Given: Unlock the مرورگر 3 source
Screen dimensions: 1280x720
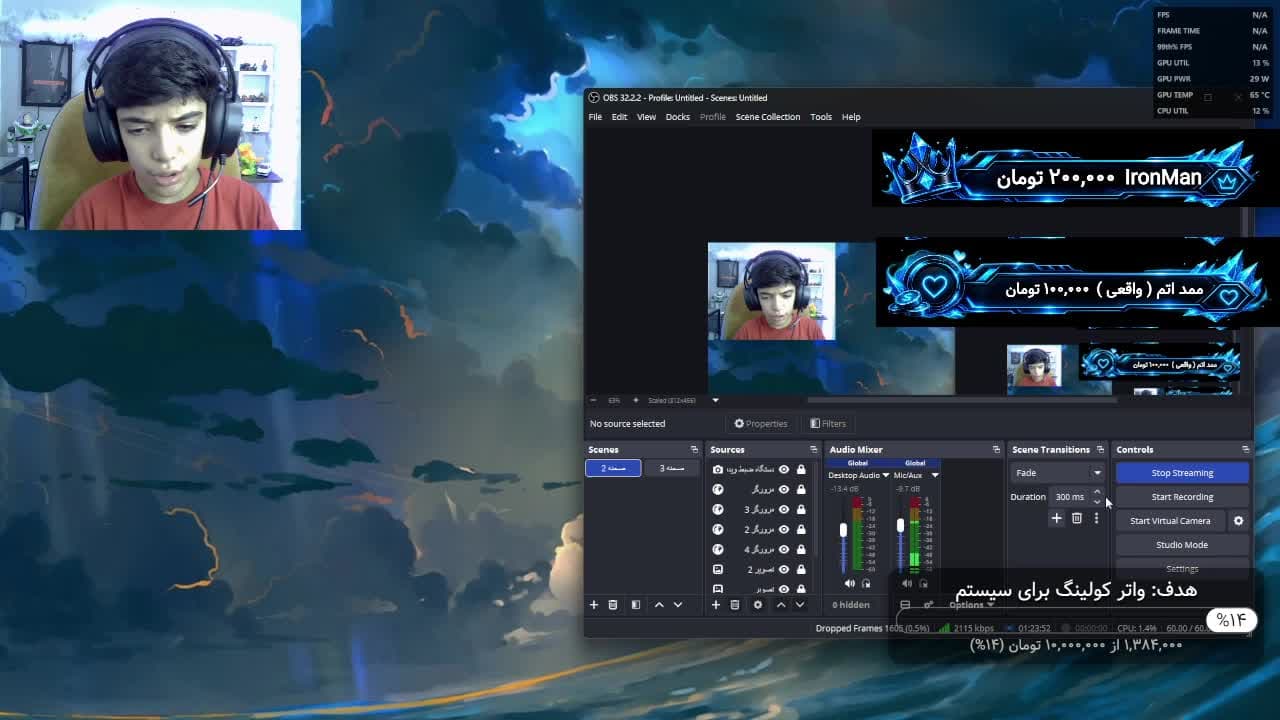Looking at the screenshot, I should click(x=801, y=509).
